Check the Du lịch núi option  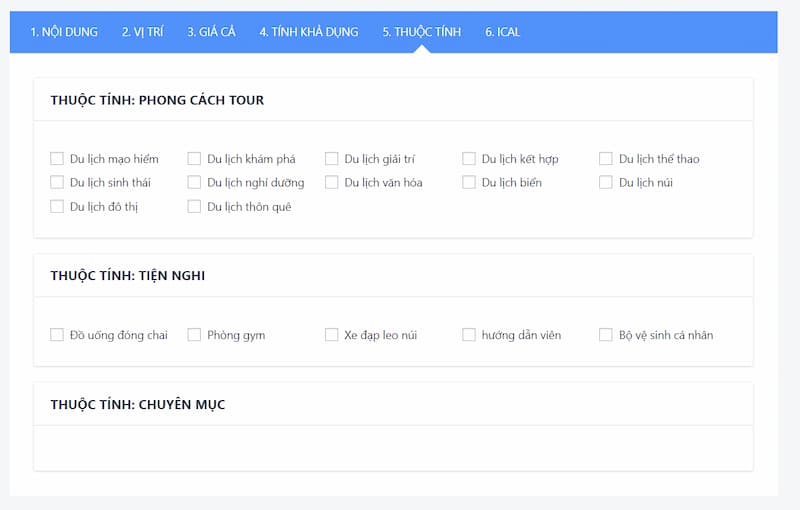point(606,182)
